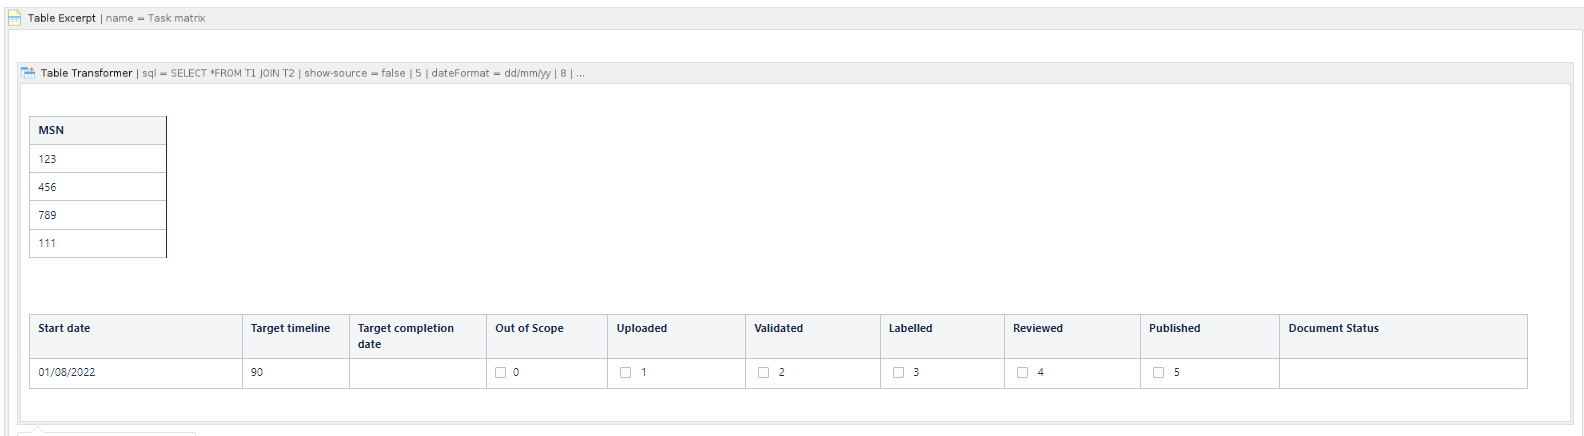This screenshot has height=436, width=1584.
Task: Open the MSN link 123
Action: coord(47,159)
